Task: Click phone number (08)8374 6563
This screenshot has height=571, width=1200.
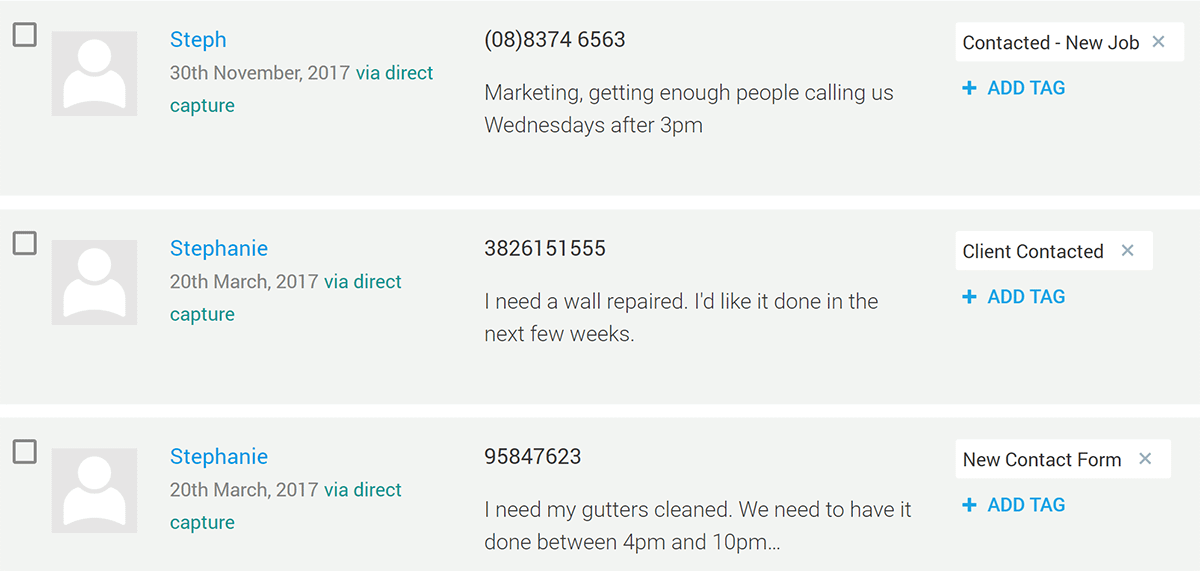Action: (555, 40)
